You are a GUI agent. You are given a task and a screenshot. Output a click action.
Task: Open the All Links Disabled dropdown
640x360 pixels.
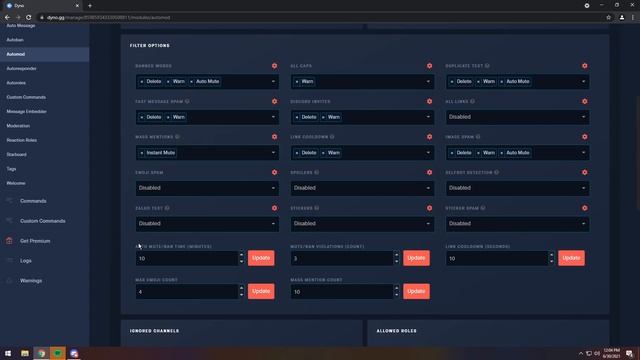pos(517,117)
